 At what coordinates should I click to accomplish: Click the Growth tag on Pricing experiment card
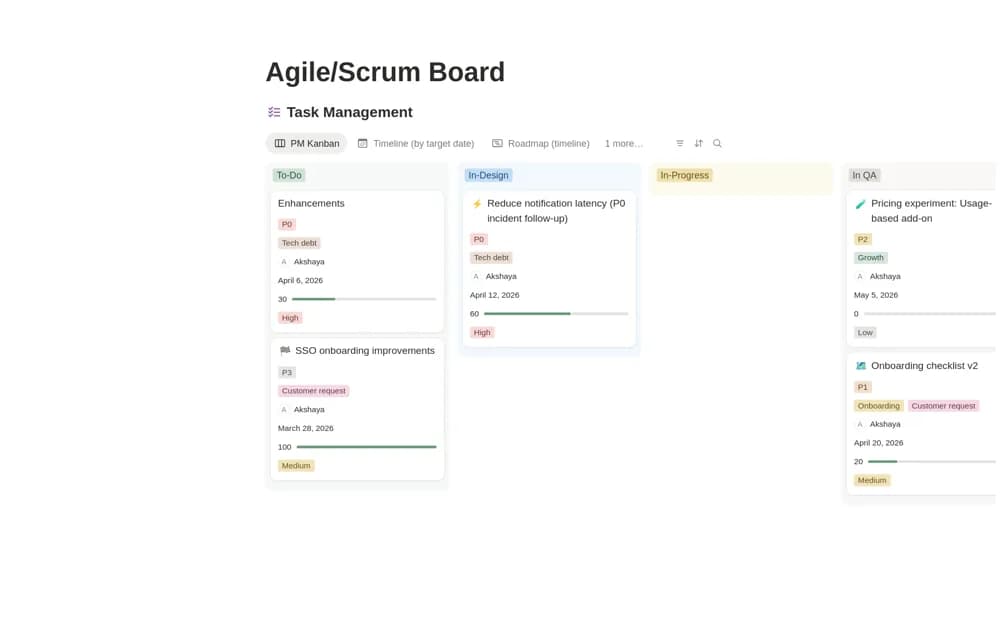tap(871, 258)
